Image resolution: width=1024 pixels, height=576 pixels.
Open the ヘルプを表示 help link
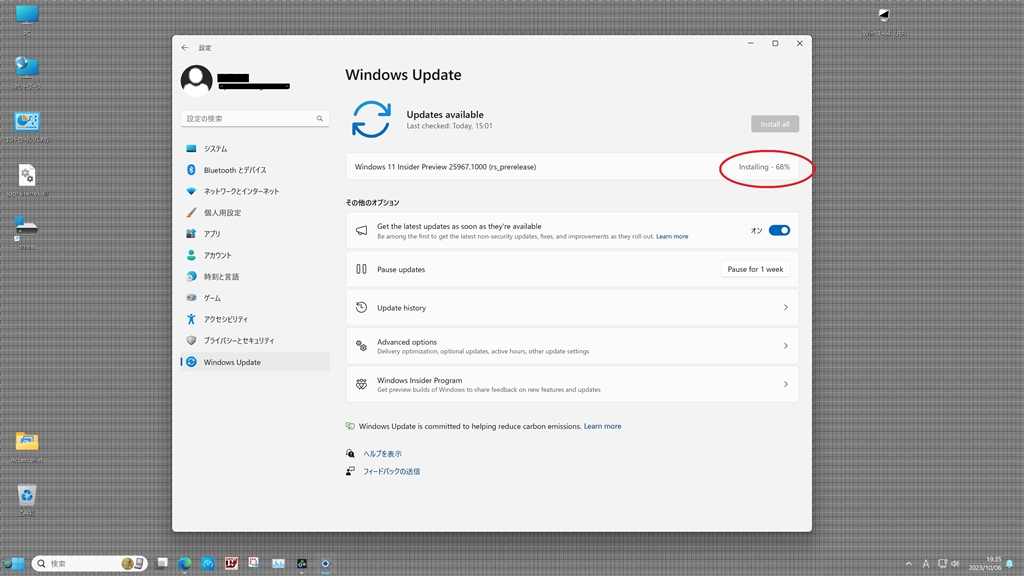pyautogui.click(x=383, y=454)
